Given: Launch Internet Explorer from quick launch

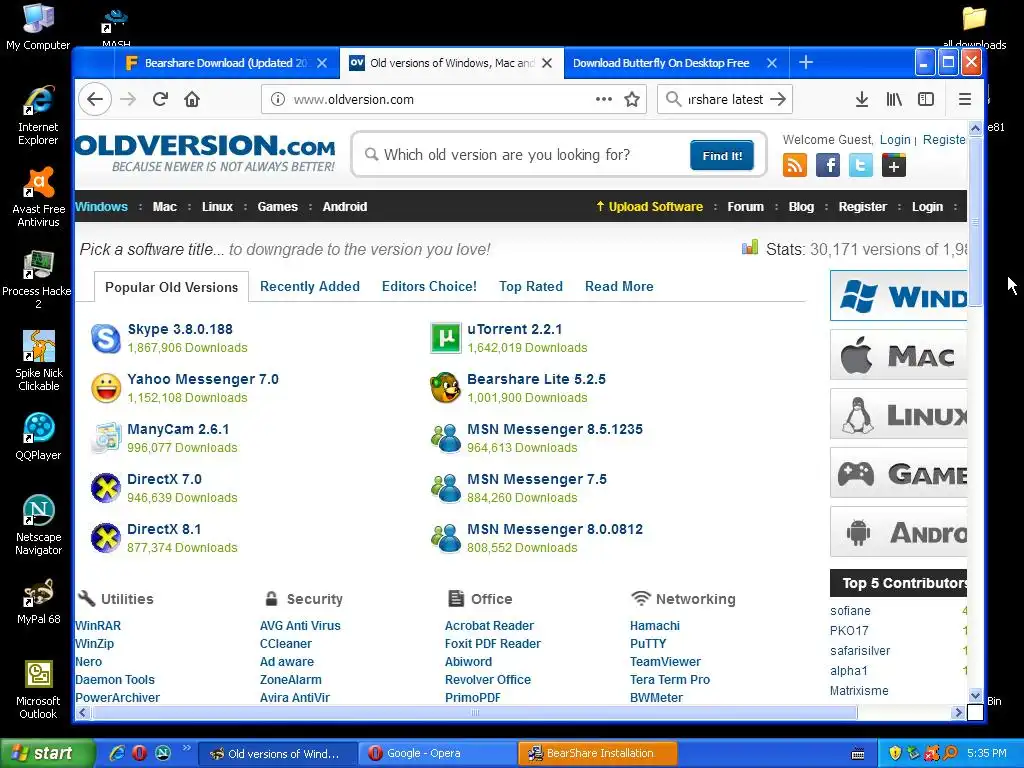Looking at the screenshot, I should tap(117, 753).
